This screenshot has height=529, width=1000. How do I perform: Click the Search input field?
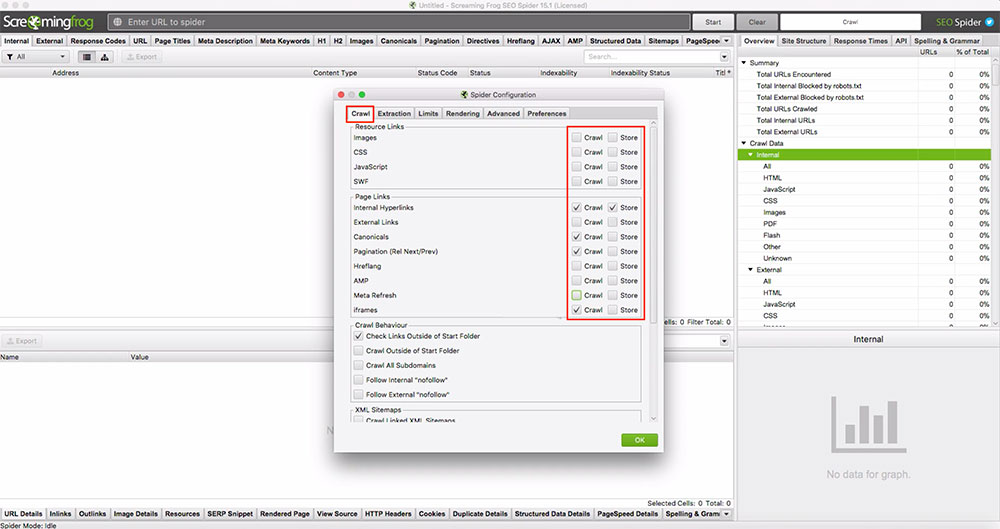(651, 57)
